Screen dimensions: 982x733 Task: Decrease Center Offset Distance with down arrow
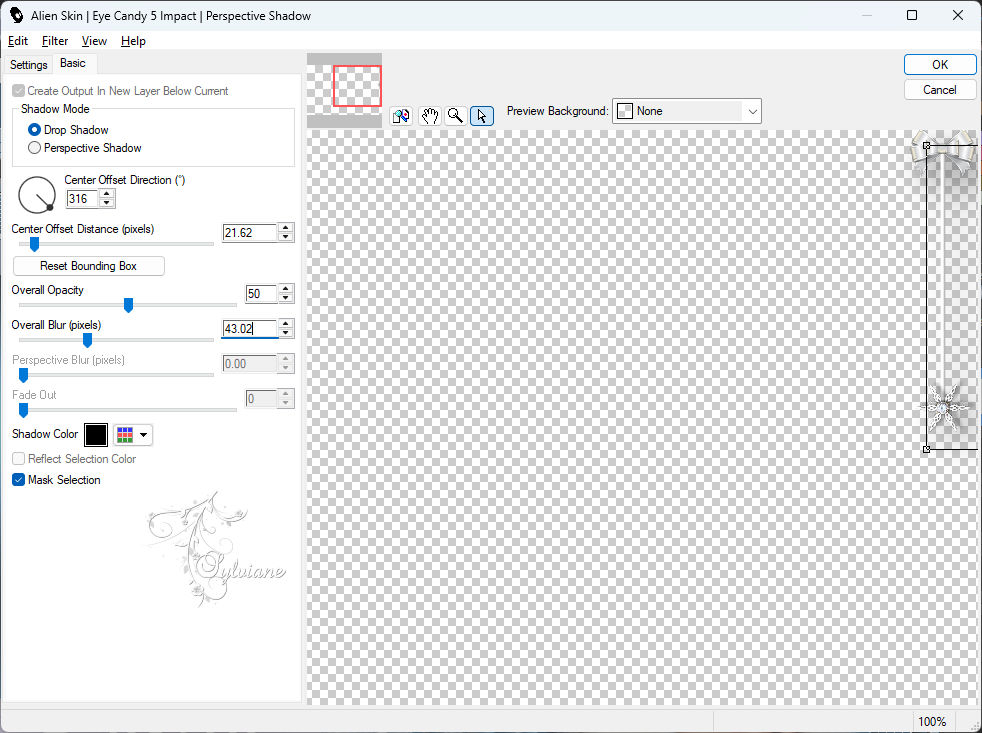click(286, 237)
